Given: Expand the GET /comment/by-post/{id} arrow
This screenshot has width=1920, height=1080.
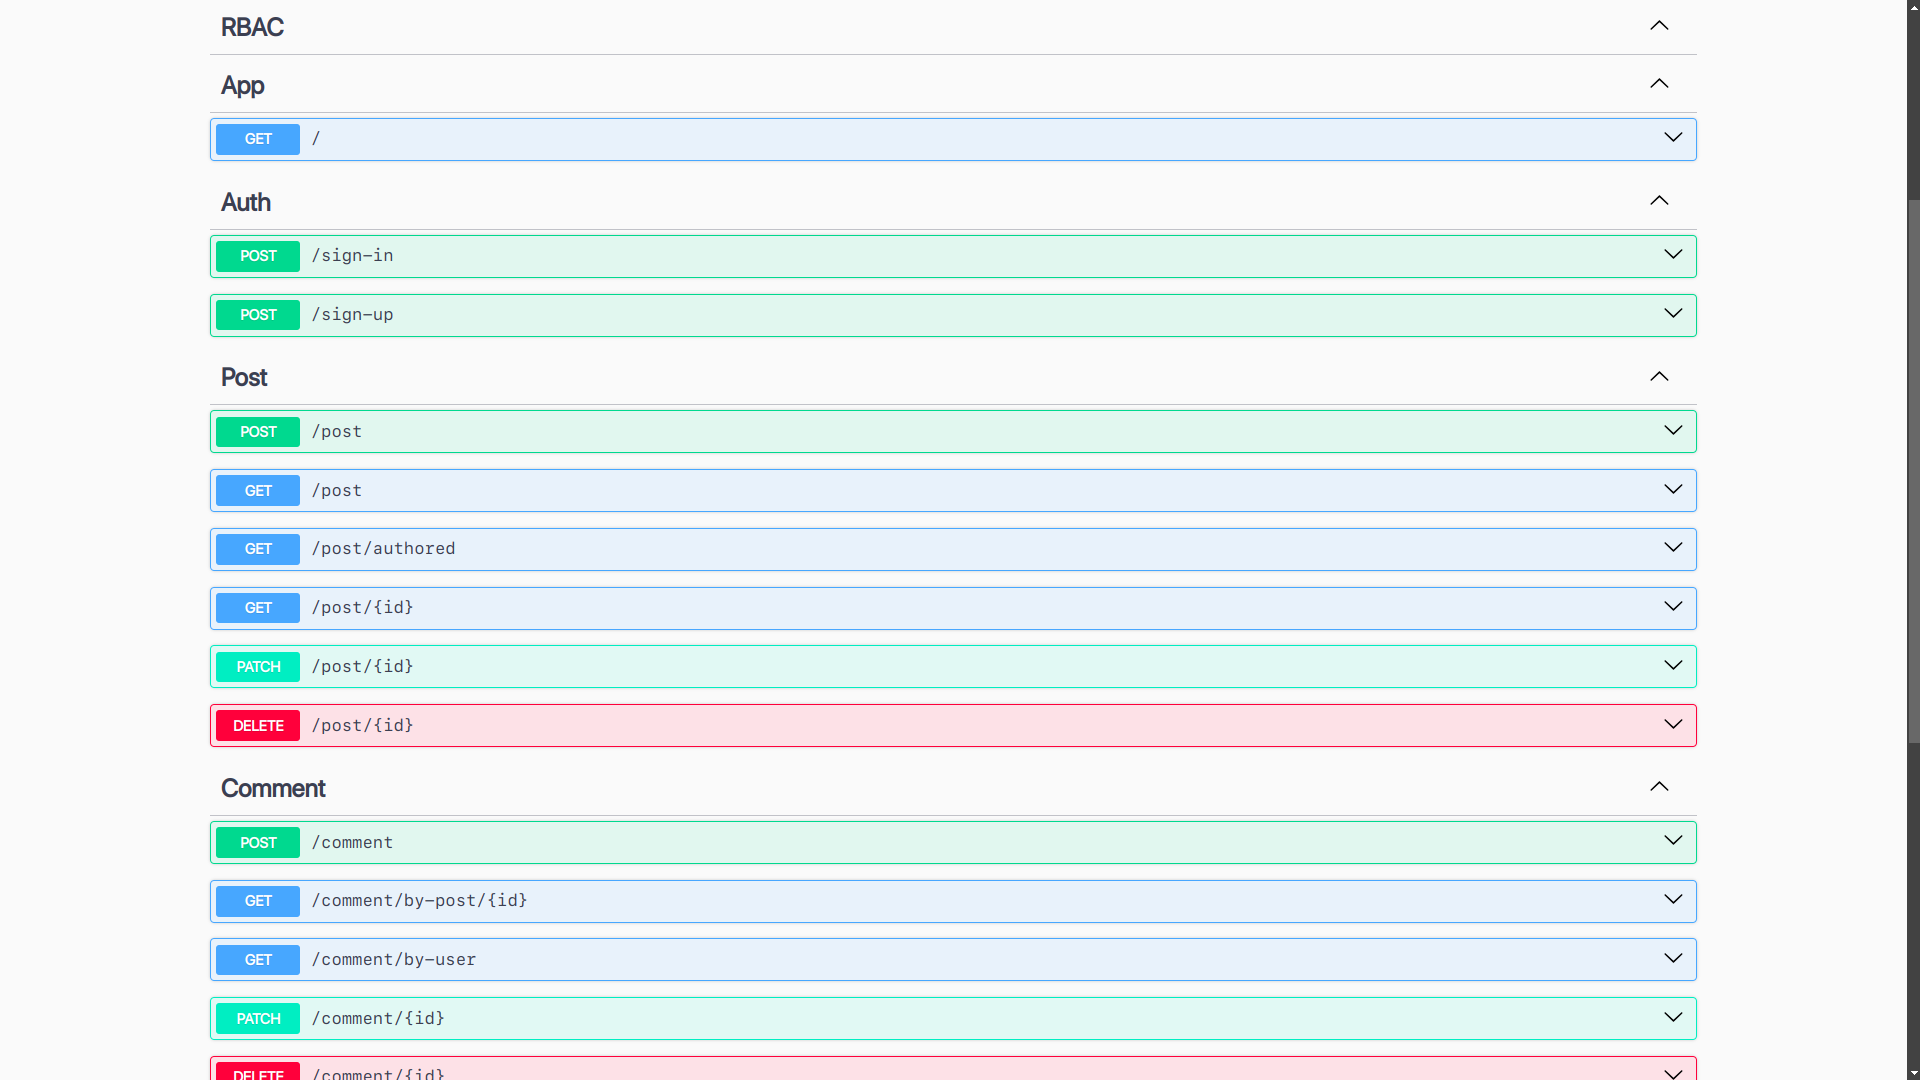Looking at the screenshot, I should (1673, 900).
